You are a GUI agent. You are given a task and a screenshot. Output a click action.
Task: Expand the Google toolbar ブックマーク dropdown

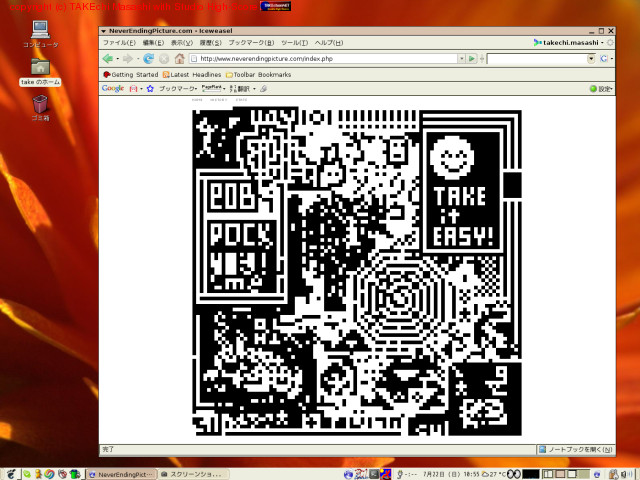coord(180,89)
